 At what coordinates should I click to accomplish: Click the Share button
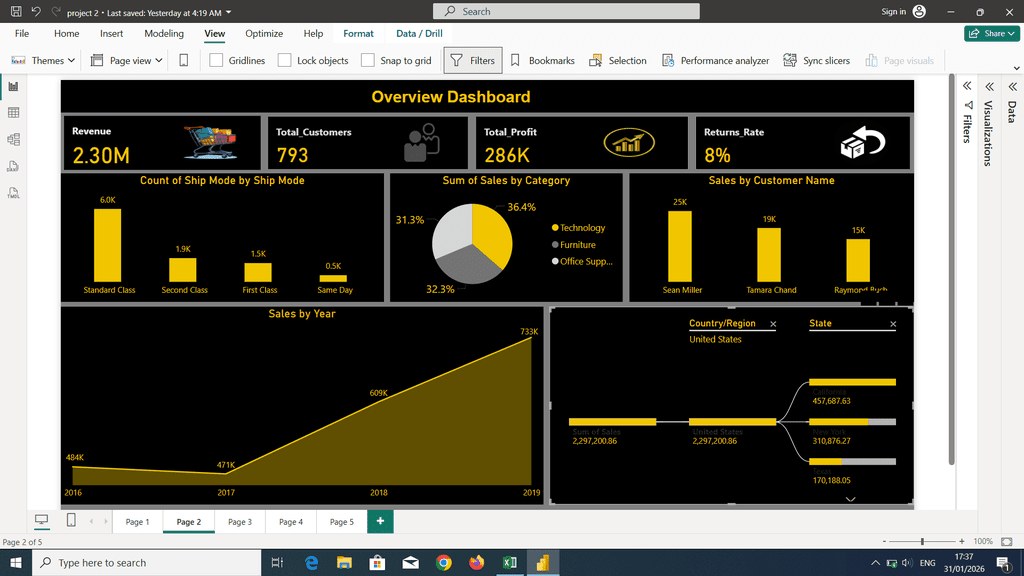click(991, 33)
